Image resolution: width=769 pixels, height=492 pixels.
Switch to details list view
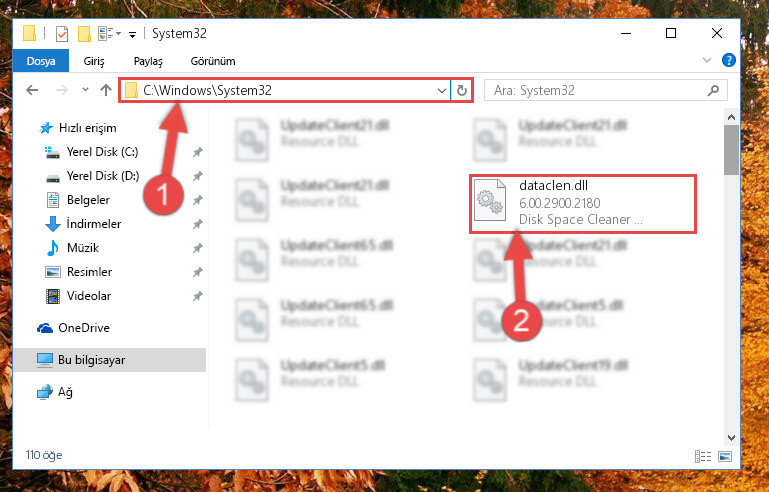703,456
